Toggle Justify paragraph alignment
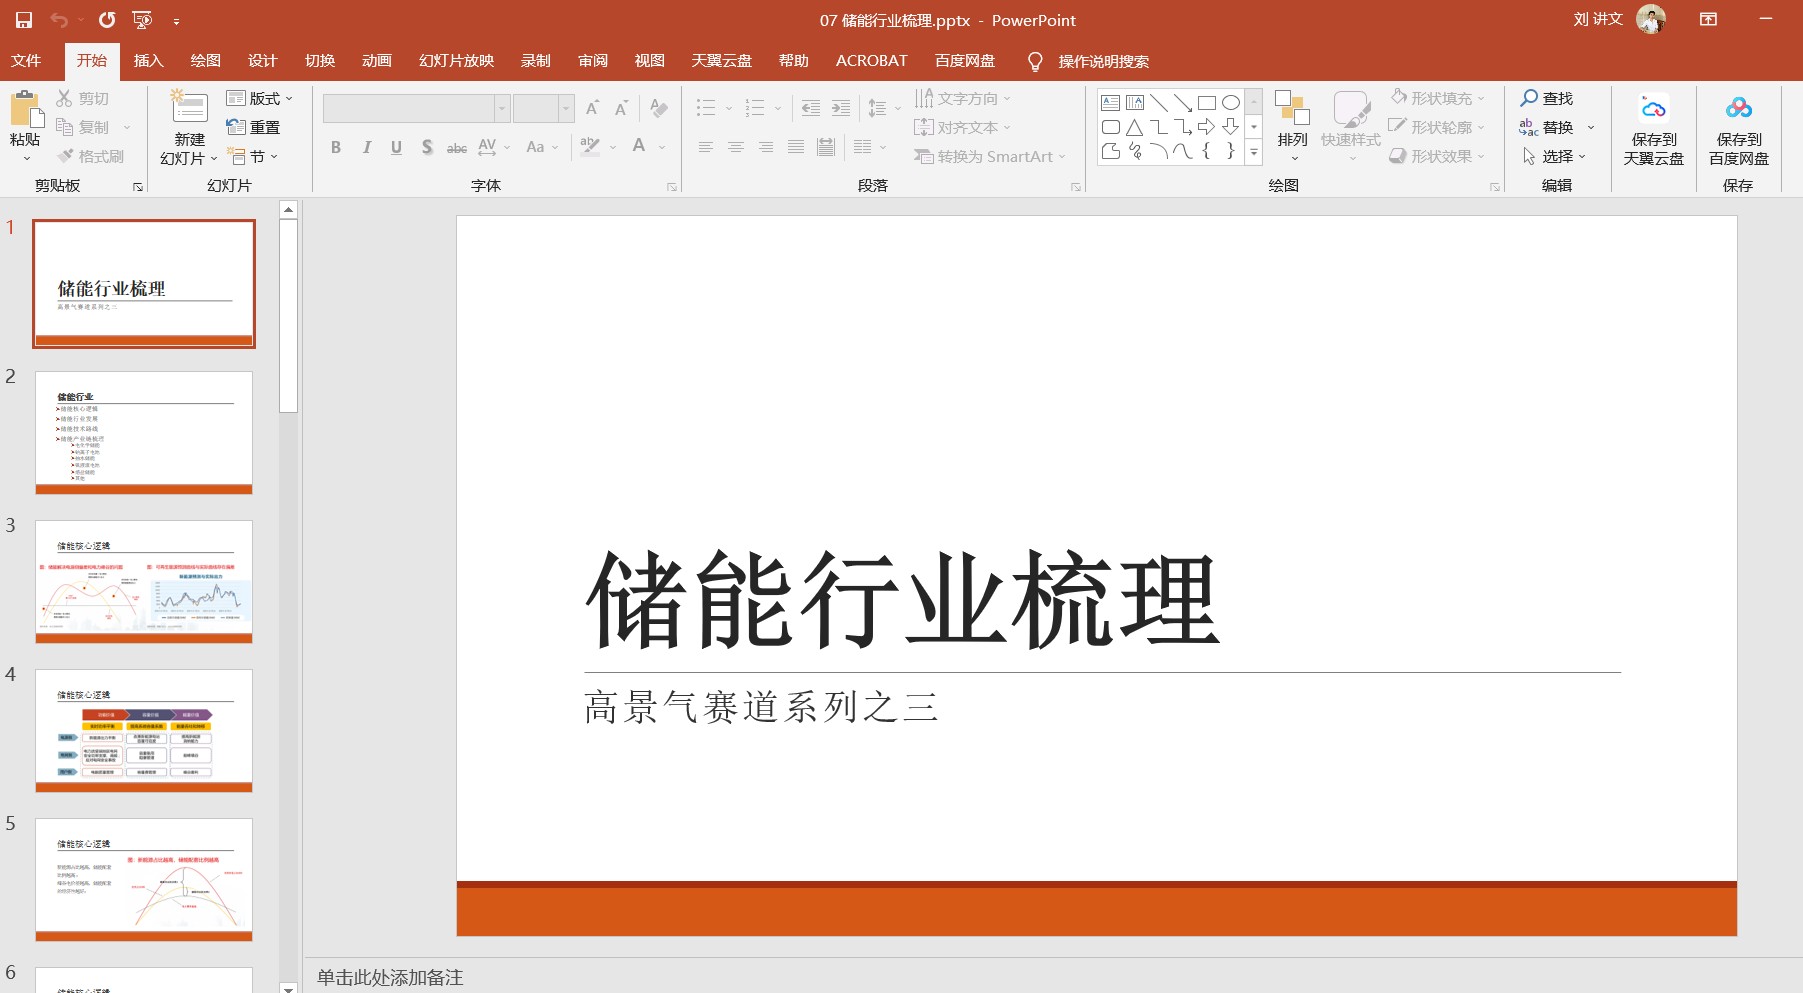This screenshot has width=1803, height=993. (x=795, y=147)
